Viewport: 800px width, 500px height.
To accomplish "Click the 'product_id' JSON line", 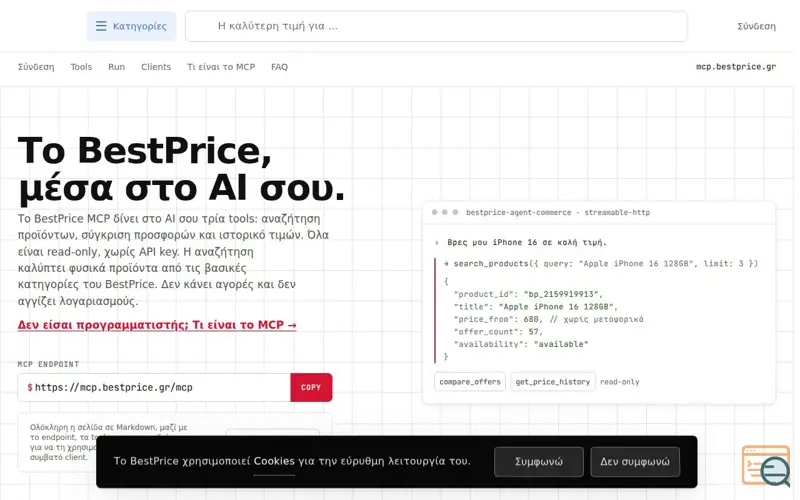I will coord(528,294).
